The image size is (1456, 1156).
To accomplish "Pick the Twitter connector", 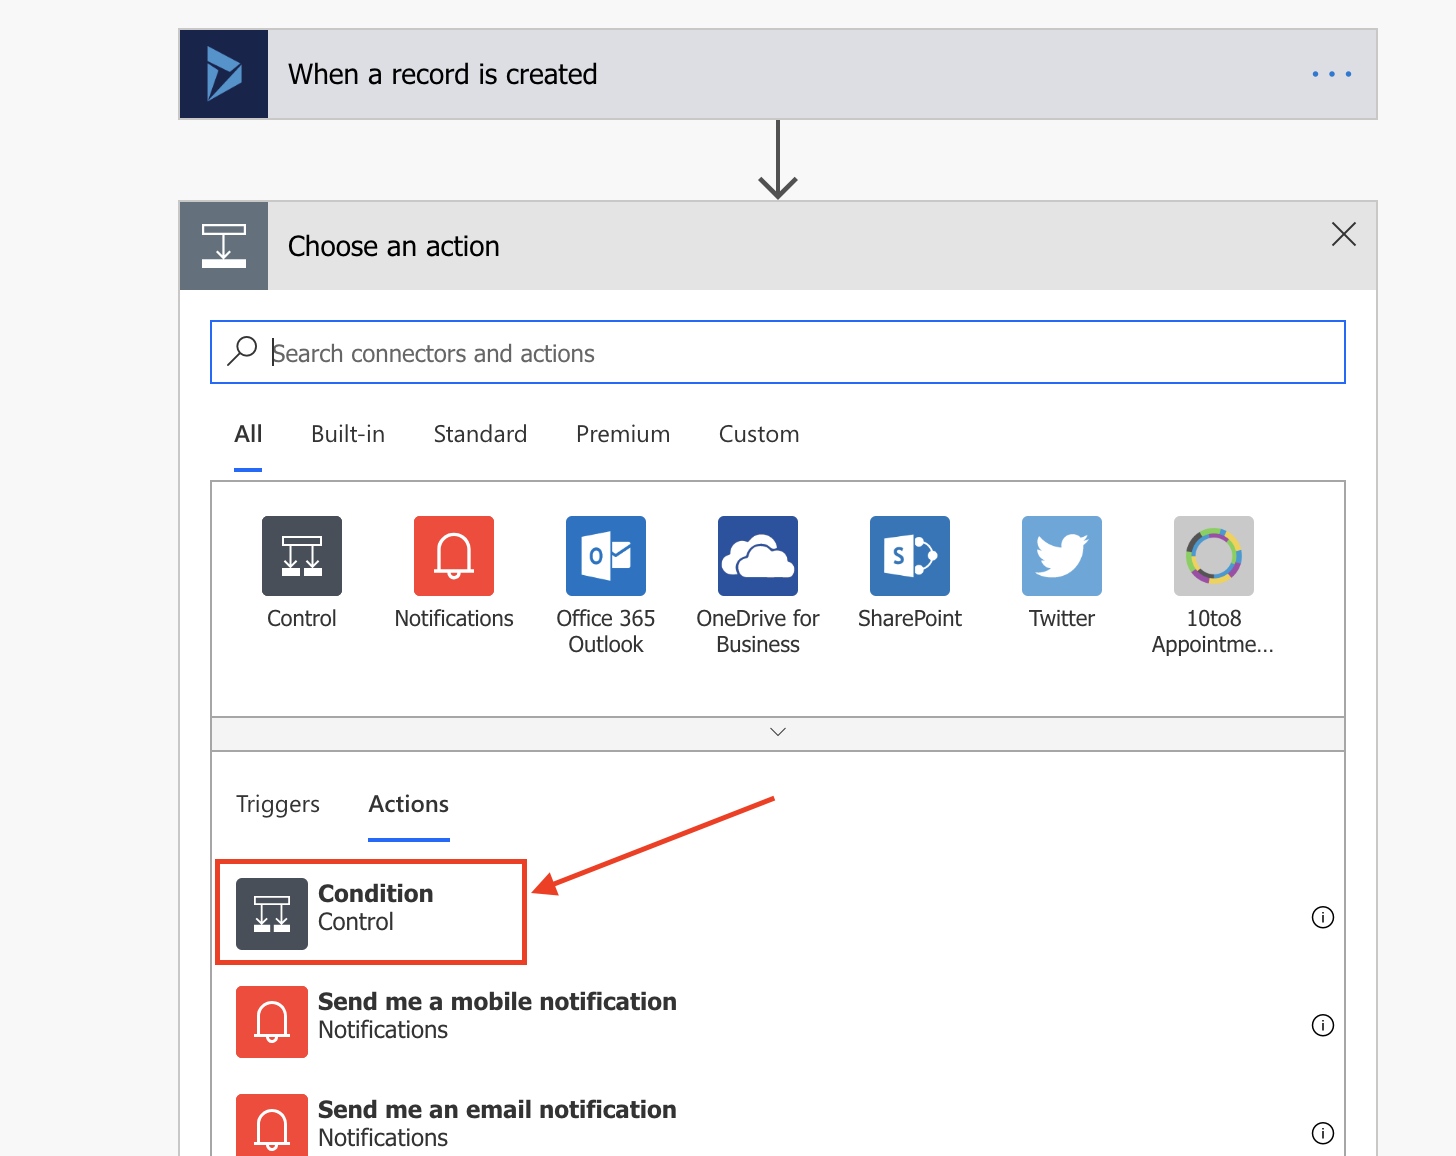I will pos(1062,556).
